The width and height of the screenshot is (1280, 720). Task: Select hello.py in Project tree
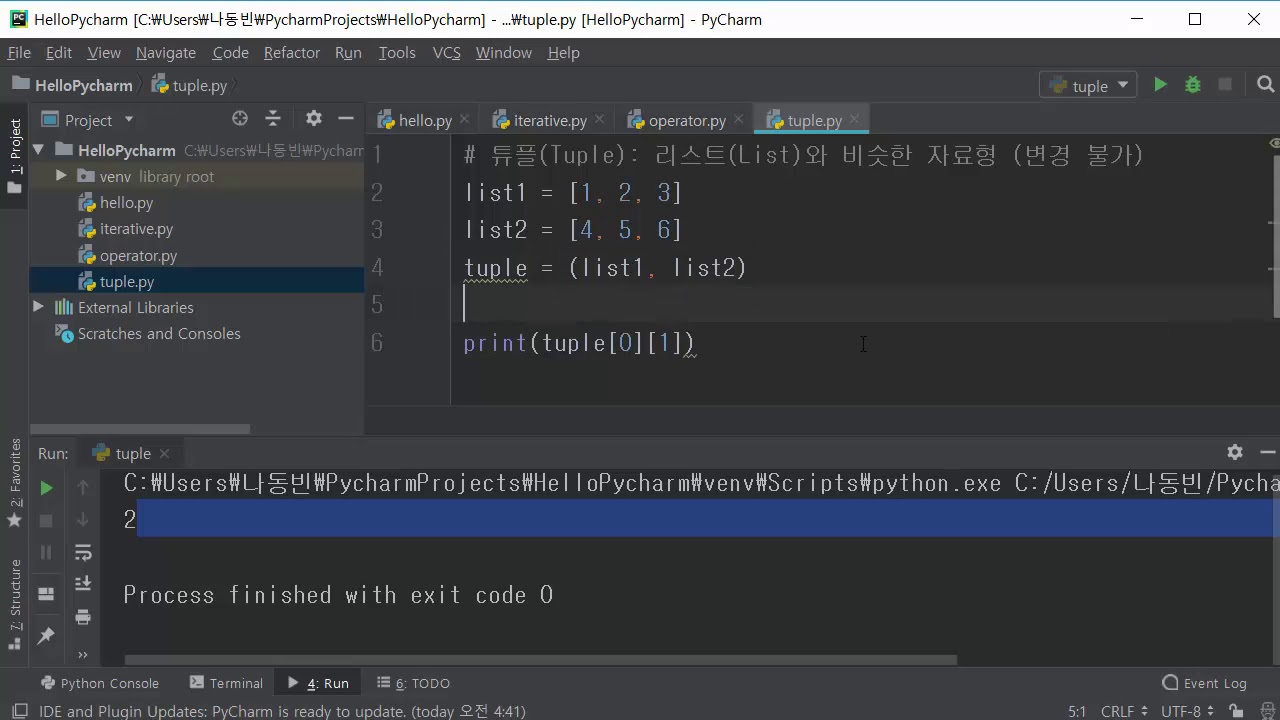(x=126, y=203)
